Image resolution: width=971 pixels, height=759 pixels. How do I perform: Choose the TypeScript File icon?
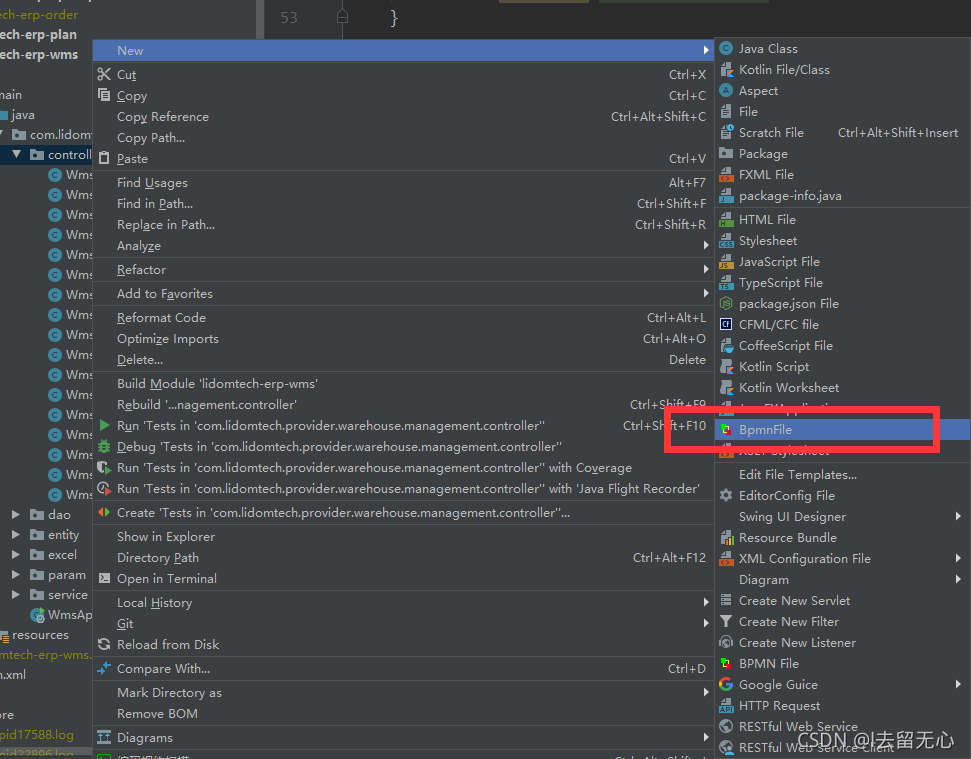pos(726,282)
